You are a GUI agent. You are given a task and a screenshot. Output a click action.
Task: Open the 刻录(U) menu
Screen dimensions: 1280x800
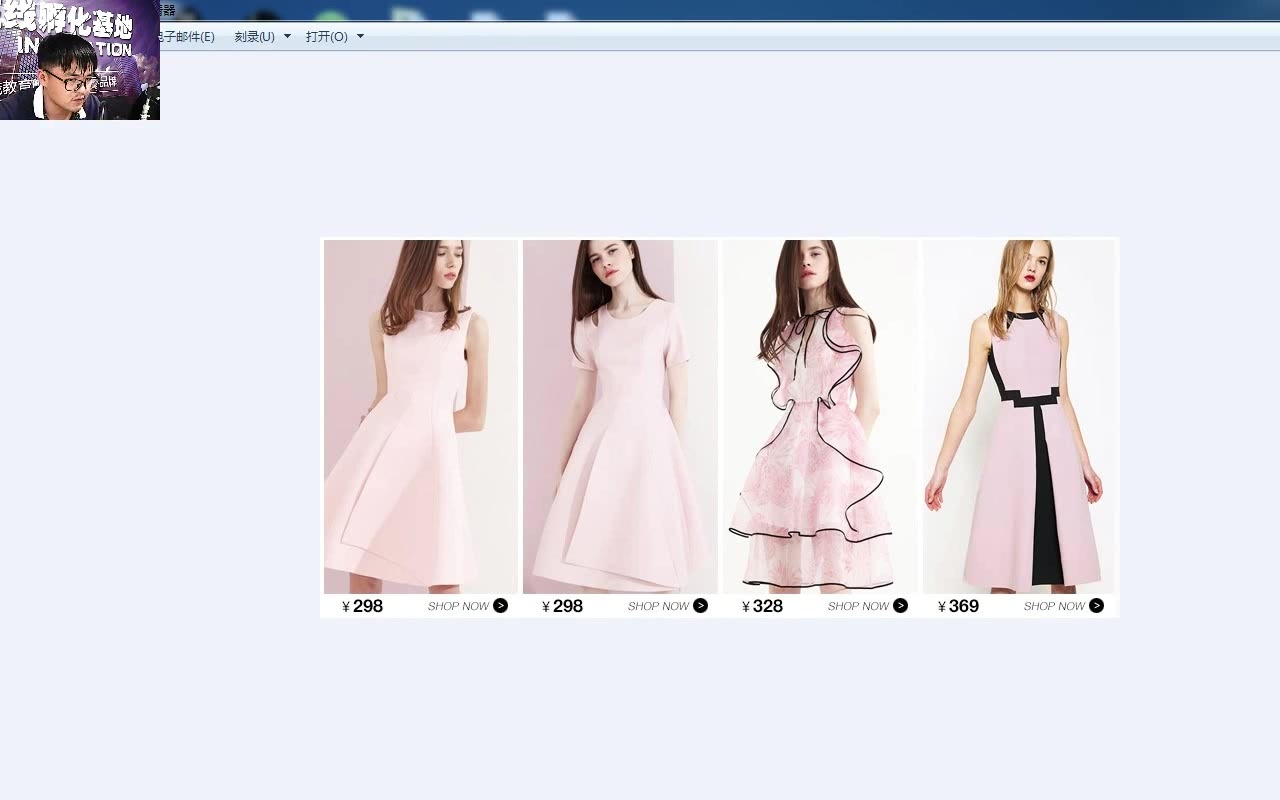254,37
